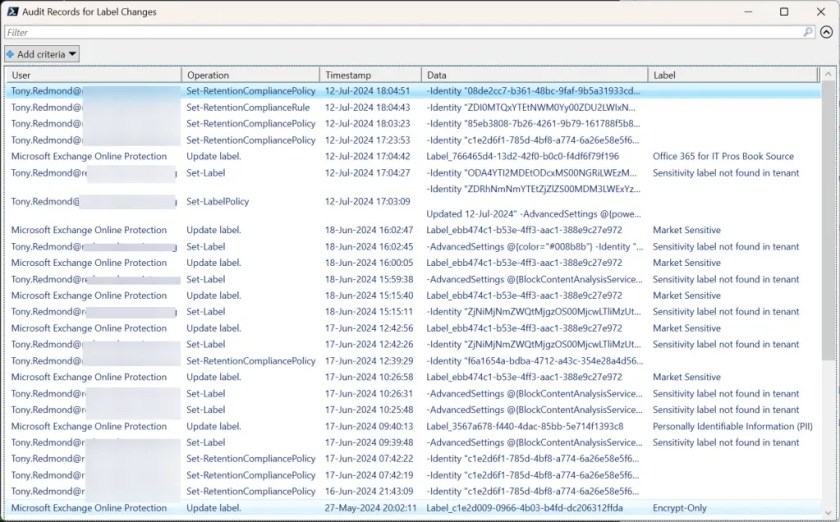Click the PowerShell icon in the title bar
The image size is (840, 522).
(13, 11)
